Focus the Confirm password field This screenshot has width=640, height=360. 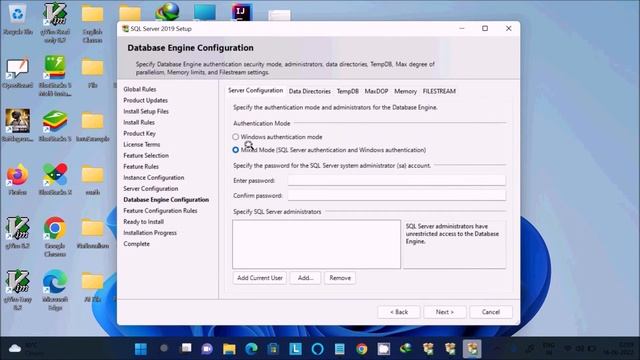[397, 196]
